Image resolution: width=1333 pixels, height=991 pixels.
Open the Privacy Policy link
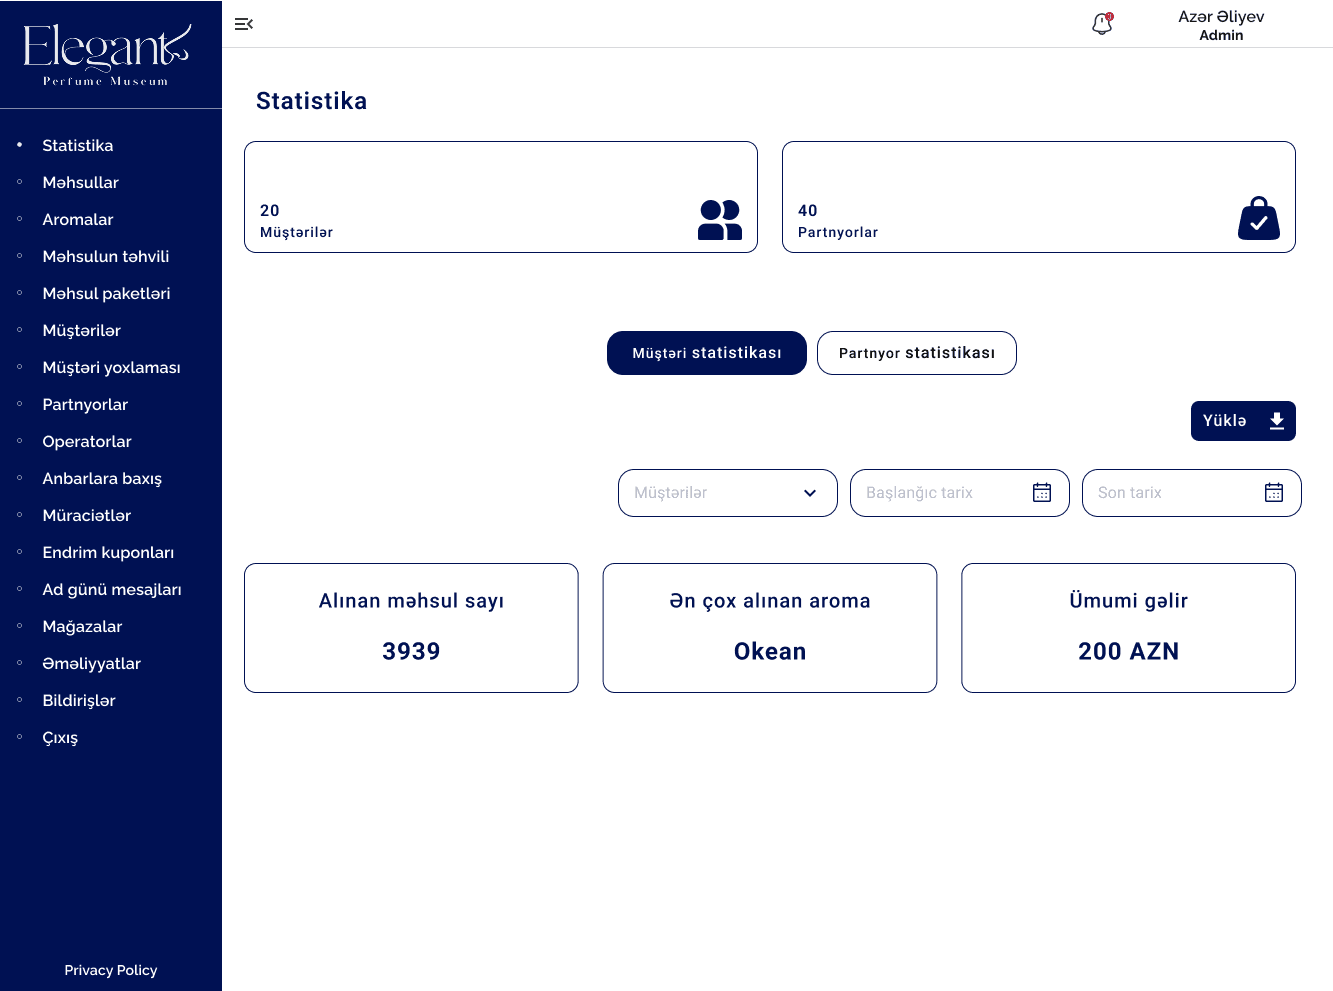(110, 970)
